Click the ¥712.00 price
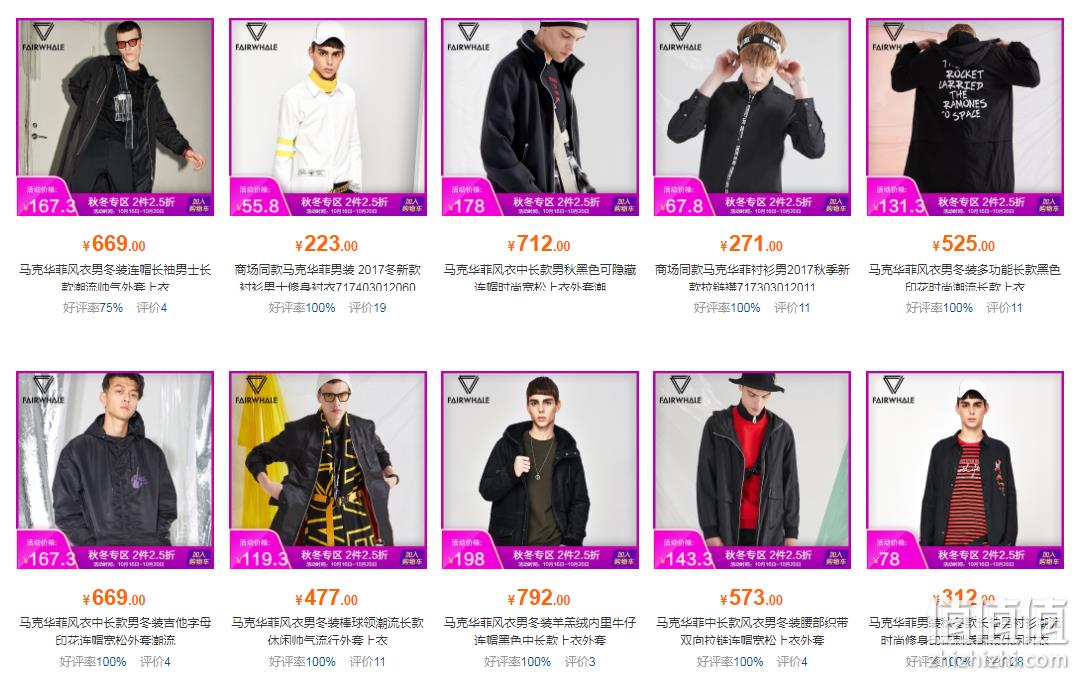This screenshot has height=677, width=1077. click(539, 244)
